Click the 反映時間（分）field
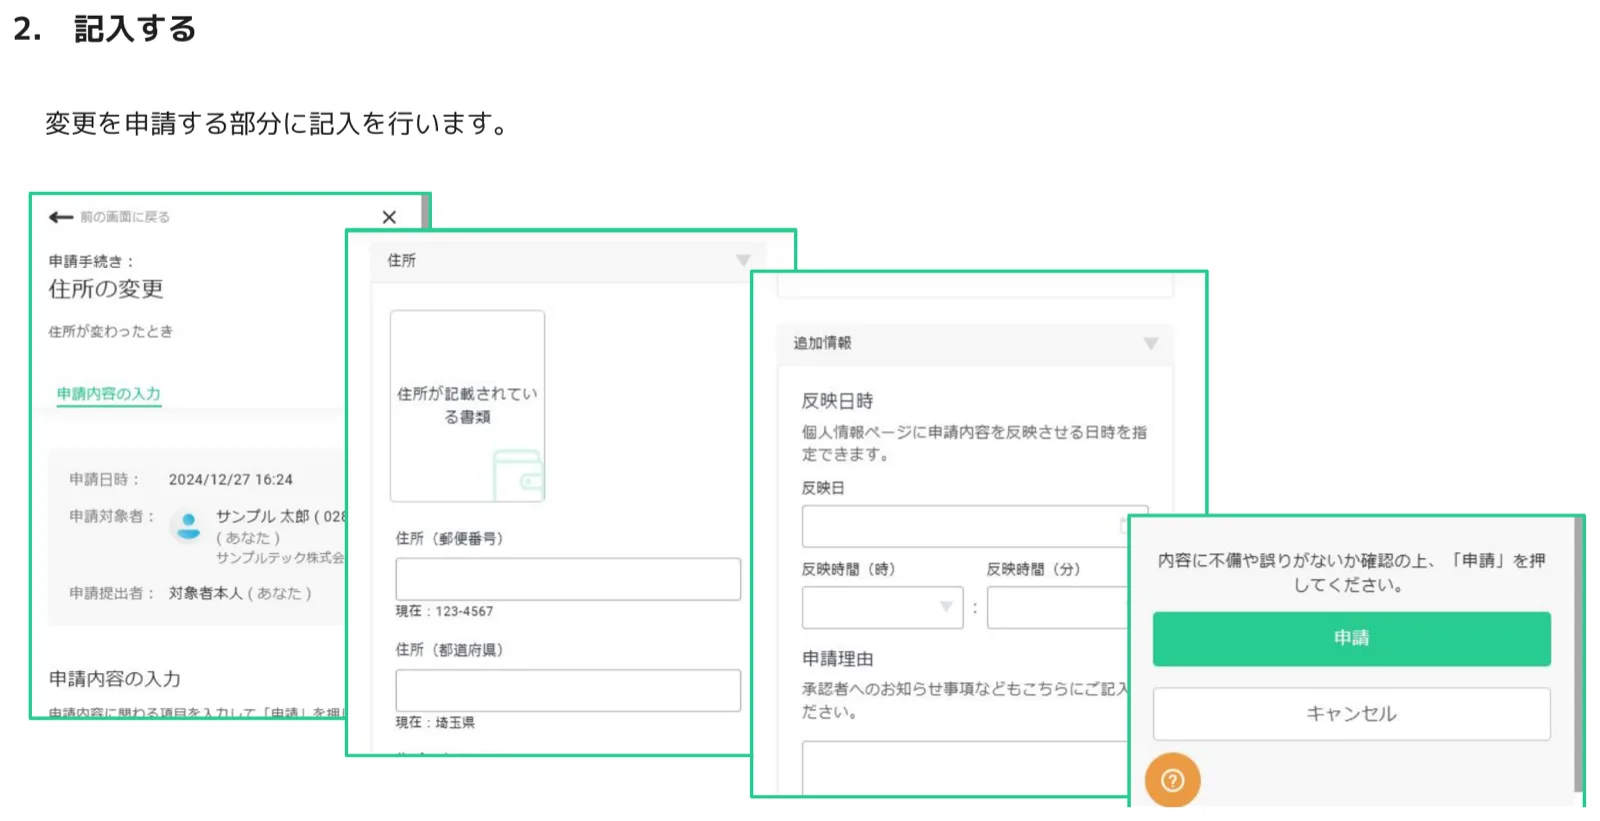This screenshot has height=821, width=1600. coord(1058,607)
